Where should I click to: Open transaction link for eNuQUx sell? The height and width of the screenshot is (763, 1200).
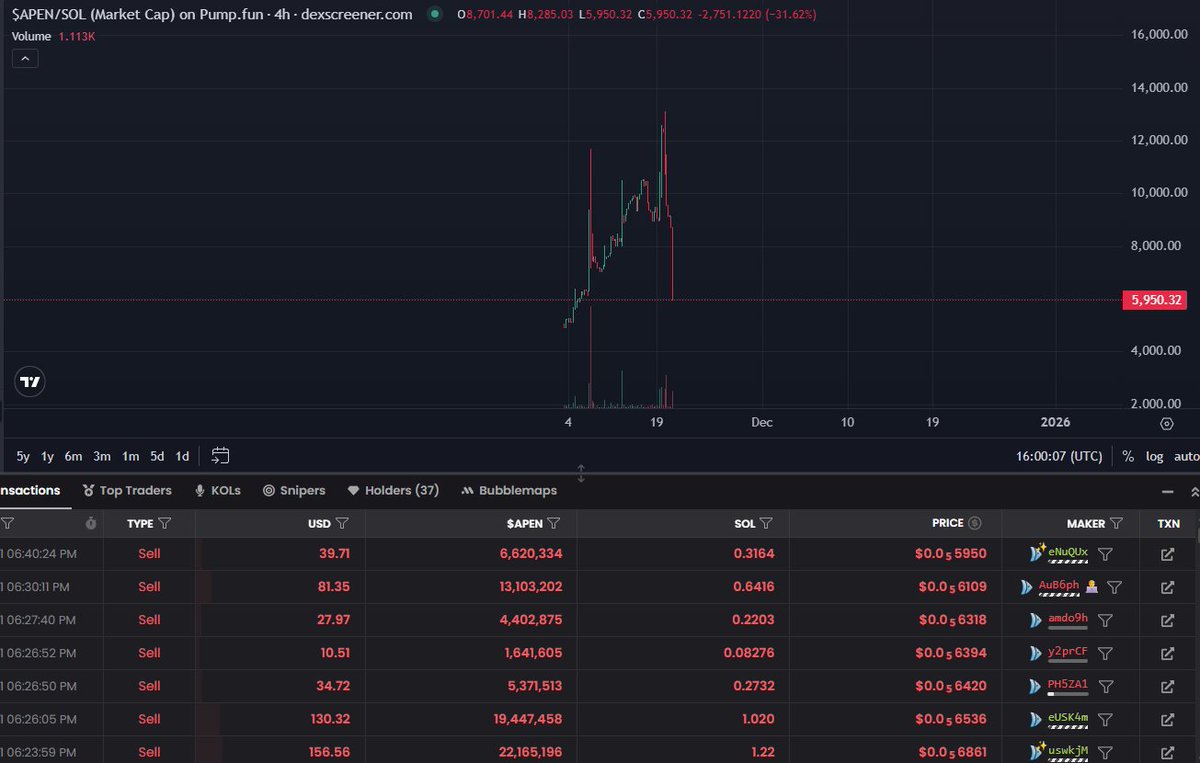tap(1167, 554)
